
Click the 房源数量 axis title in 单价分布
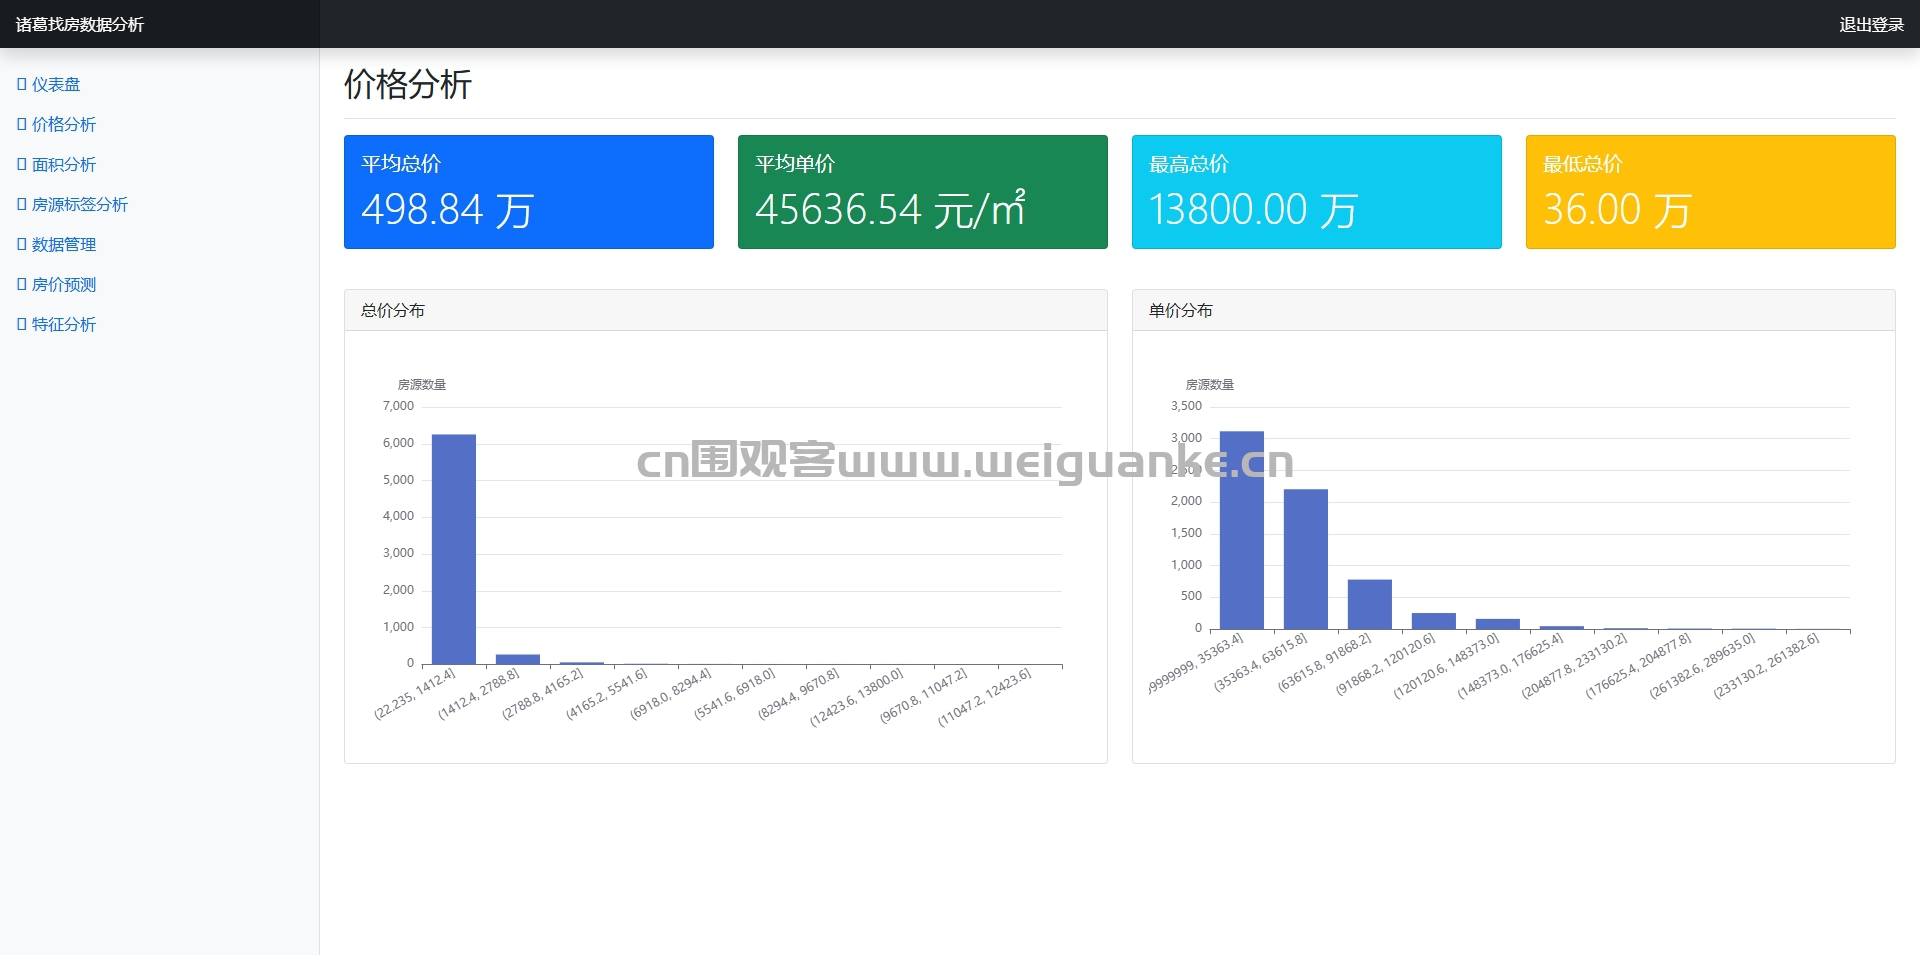click(x=1210, y=384)
